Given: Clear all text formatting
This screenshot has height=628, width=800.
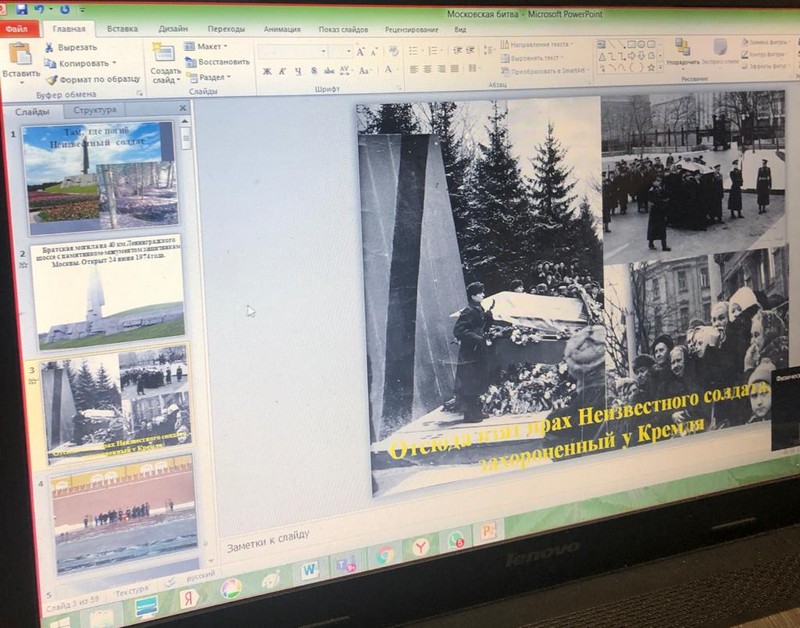Looking at the screenshot, I should tap(393, 51).
